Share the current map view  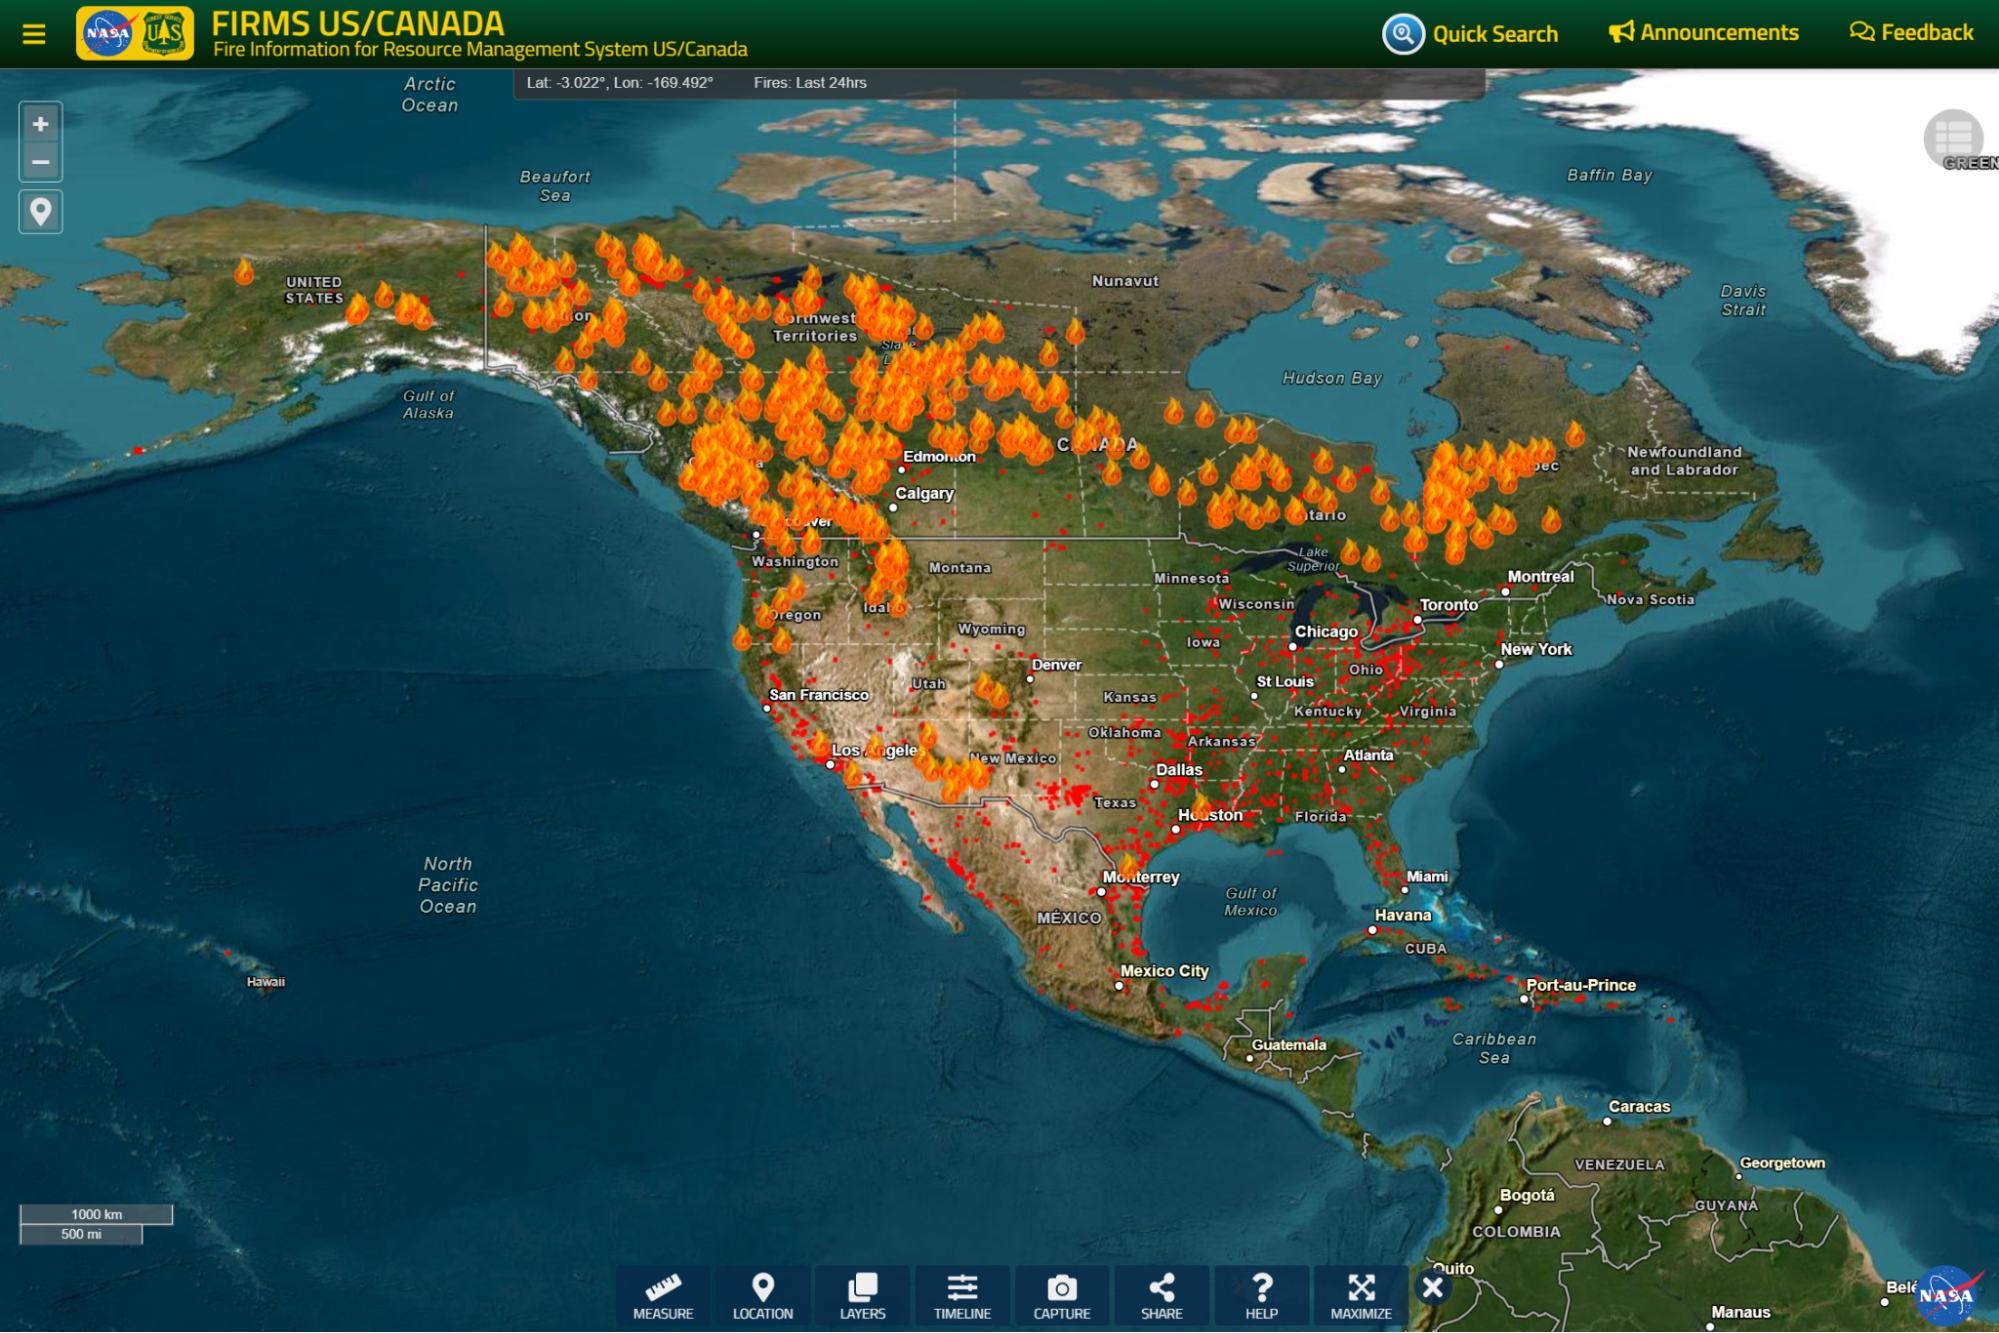tap(1161, 1296)
